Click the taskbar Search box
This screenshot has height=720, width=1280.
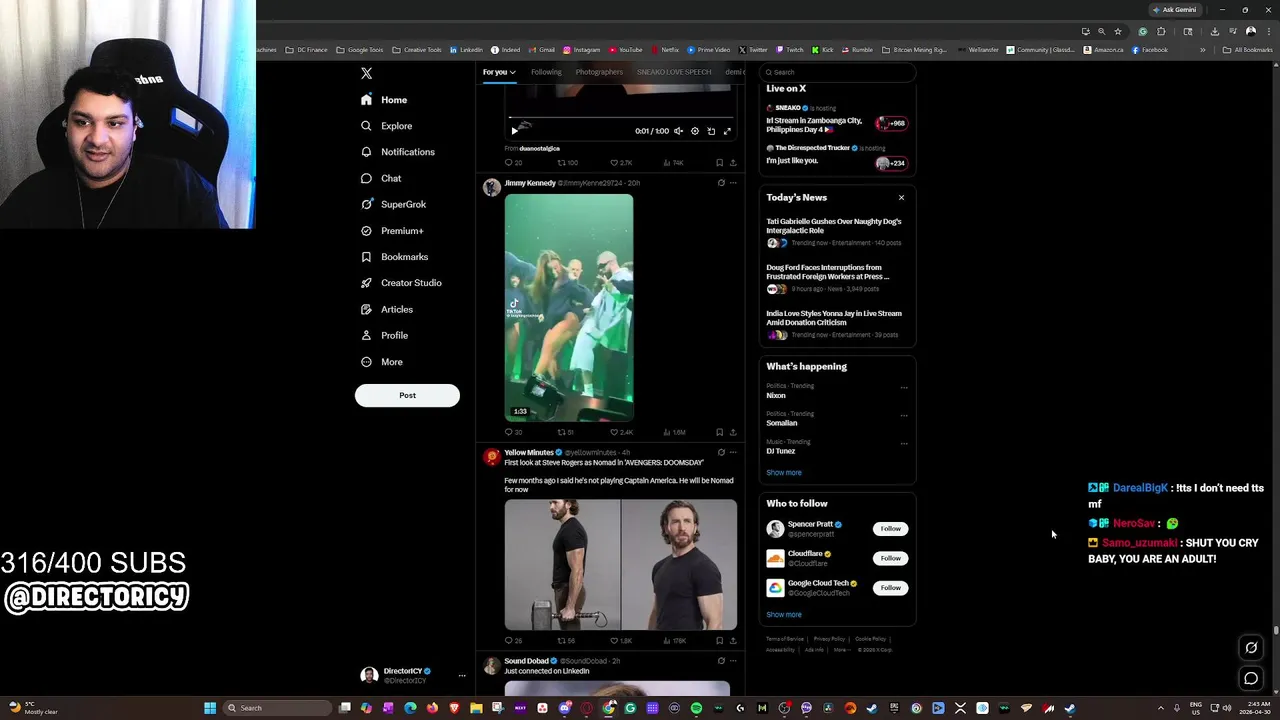(278, 708)
